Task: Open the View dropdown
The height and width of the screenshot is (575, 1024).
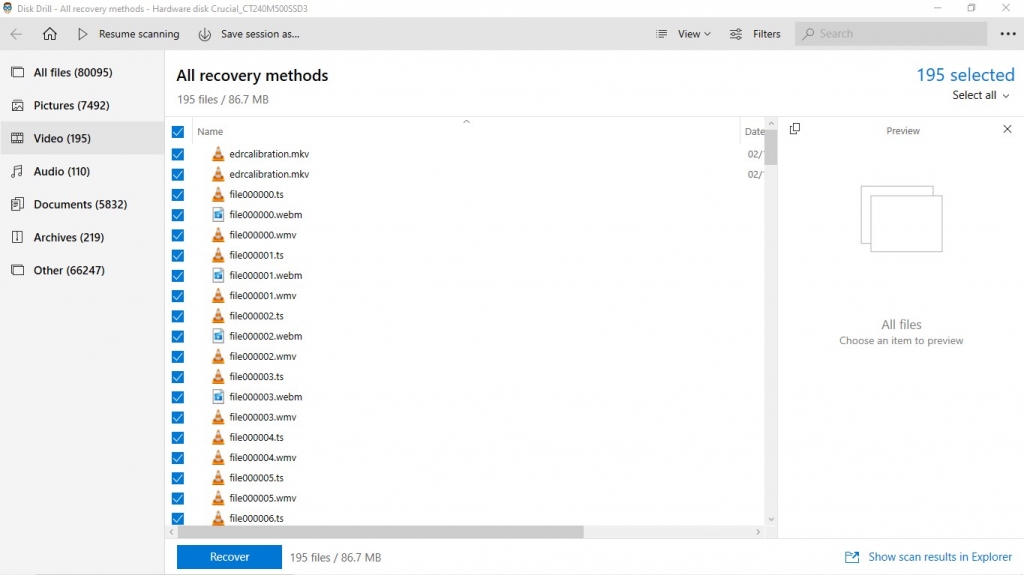Action: (694, 34)
